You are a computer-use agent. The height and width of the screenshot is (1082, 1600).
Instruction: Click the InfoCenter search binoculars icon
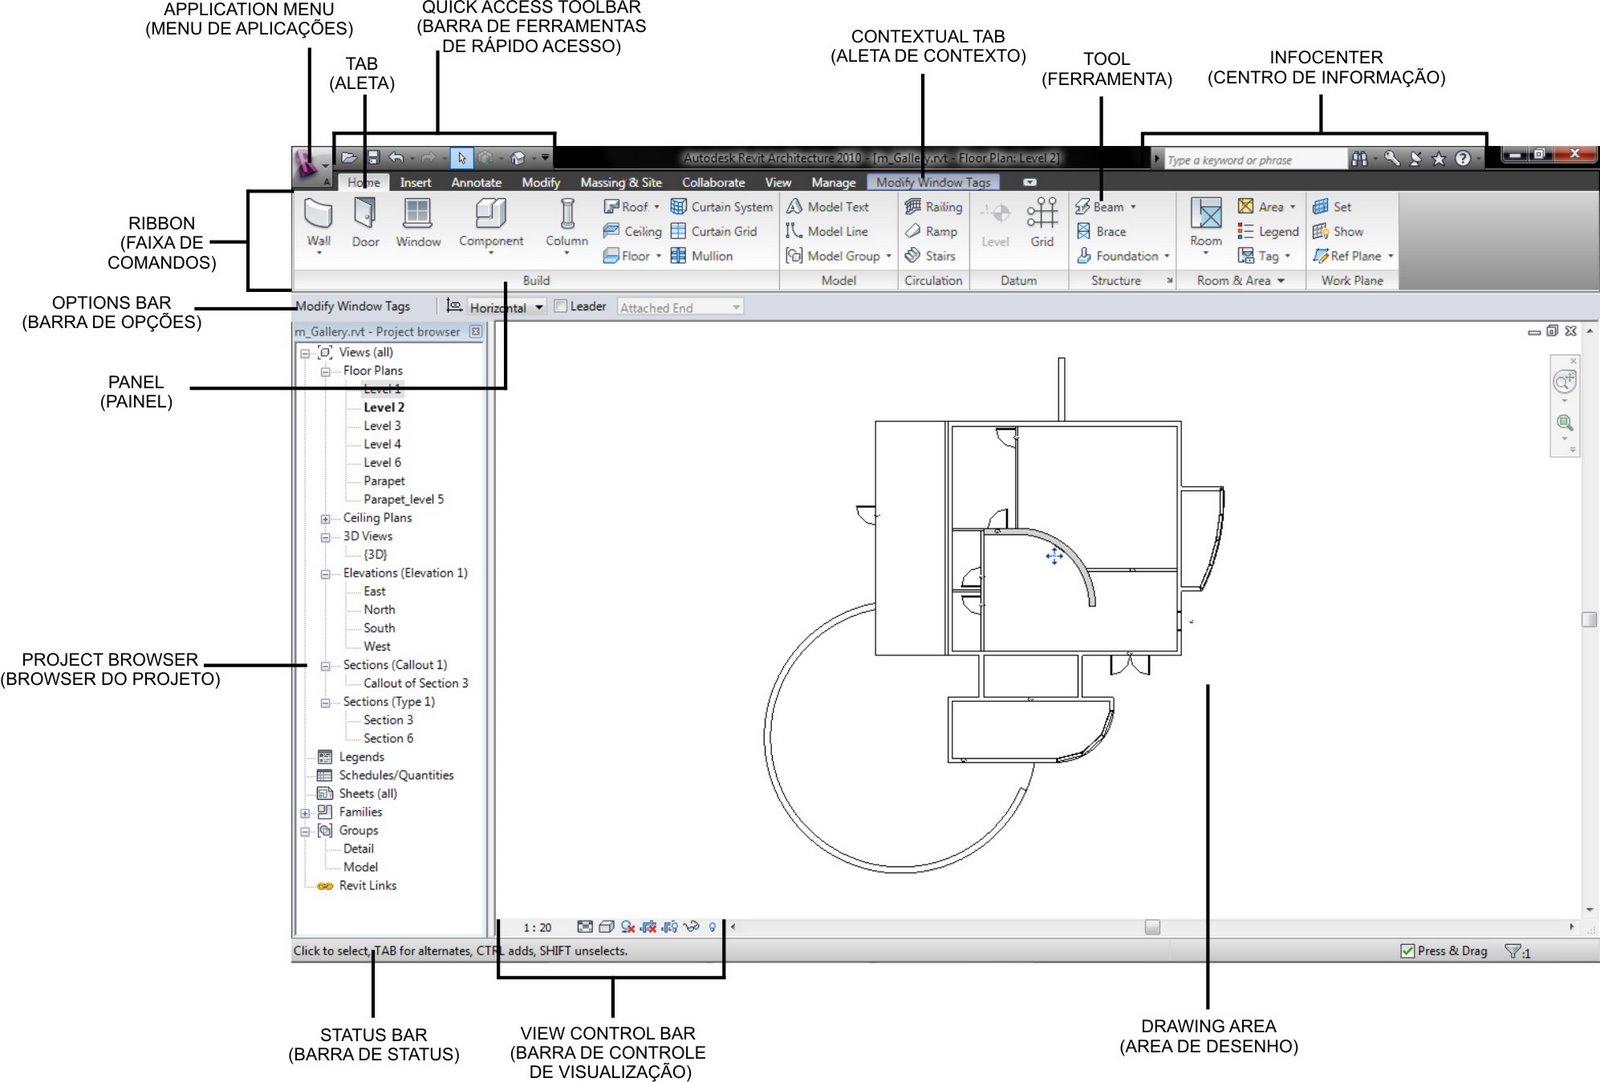tap(1359, 159)
